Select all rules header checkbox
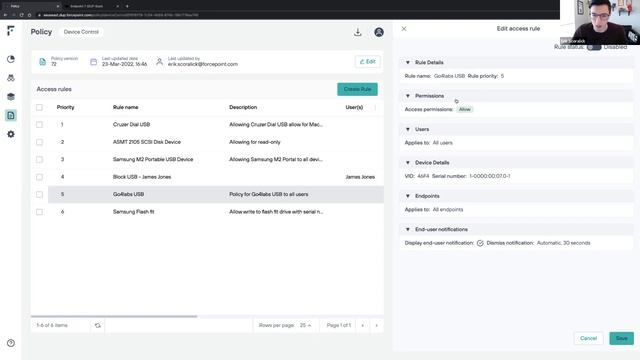 pyautogui.click(x=39, y=107)
